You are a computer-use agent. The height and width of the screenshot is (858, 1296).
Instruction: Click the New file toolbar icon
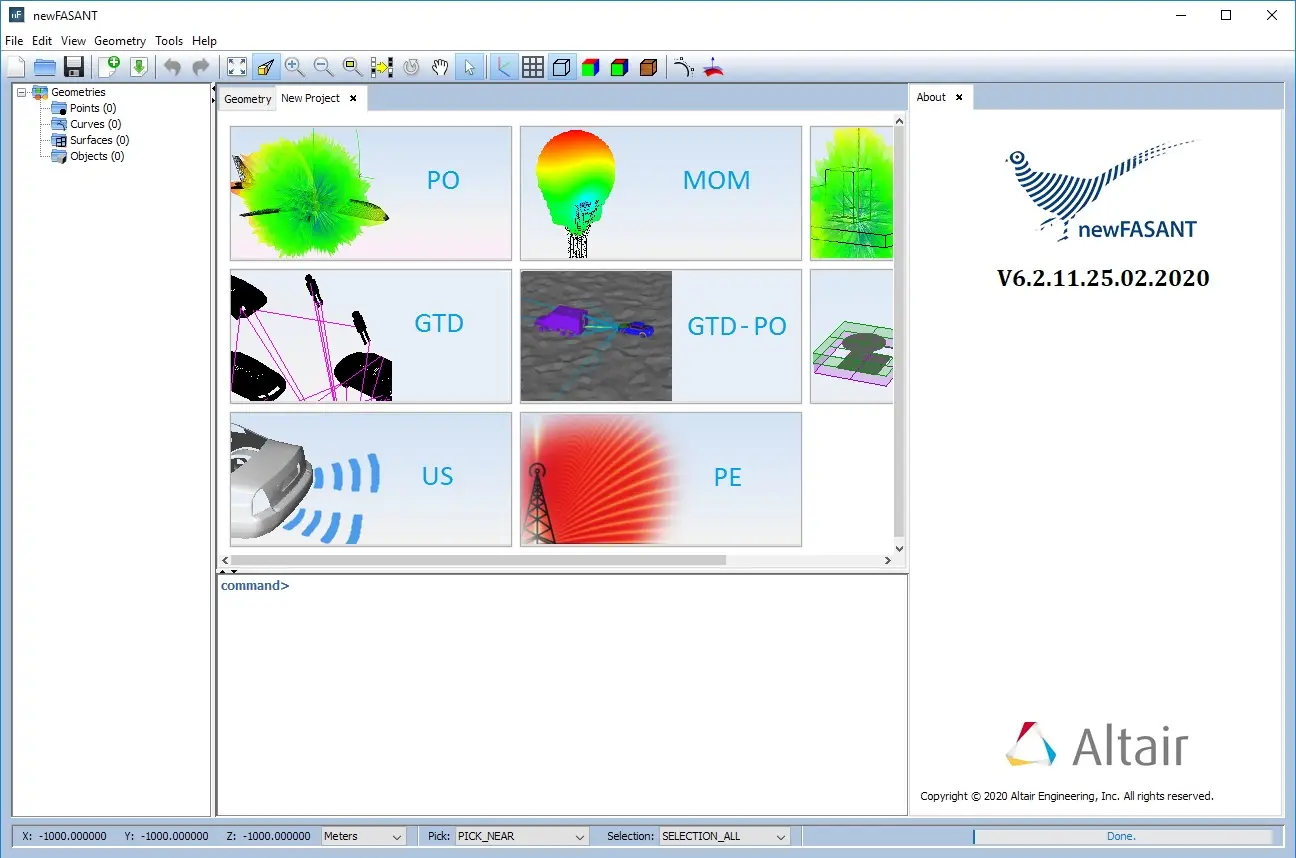click(16, 67)
